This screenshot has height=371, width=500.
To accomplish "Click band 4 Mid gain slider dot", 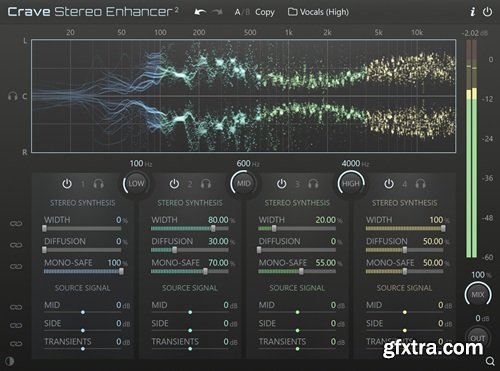I will (x=405, y=312).
